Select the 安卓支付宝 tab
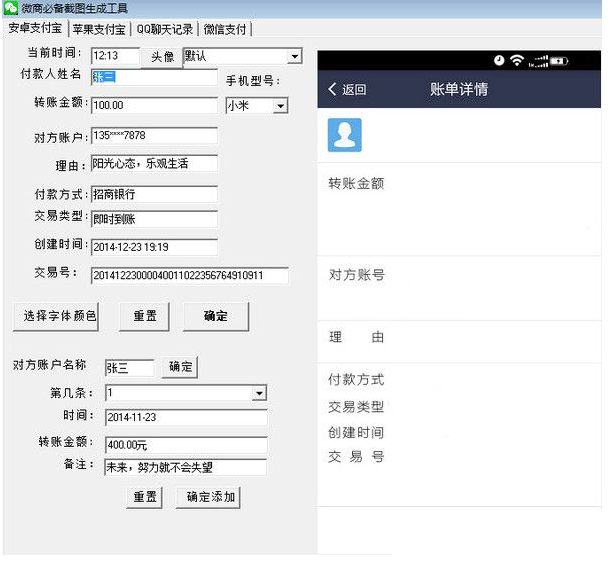The width and height of the screenshot is (610, 563). coord(35,29)
